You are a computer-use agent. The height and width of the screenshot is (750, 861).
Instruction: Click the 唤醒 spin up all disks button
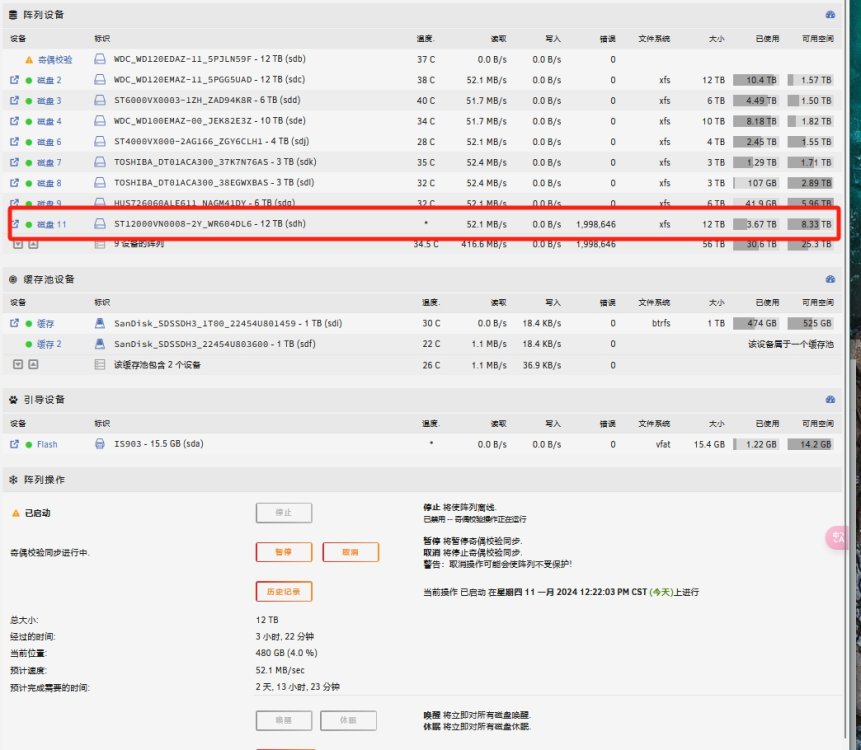pyautogui.click(x=284, y=720)
